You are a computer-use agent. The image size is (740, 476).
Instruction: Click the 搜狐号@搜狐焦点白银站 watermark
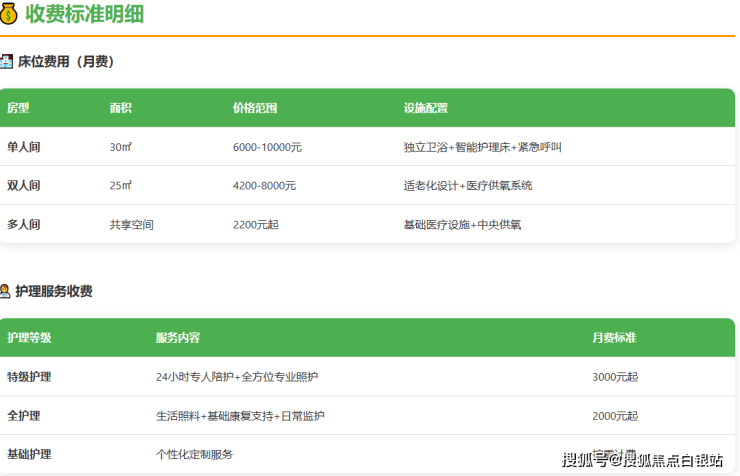tap(642, 460)
